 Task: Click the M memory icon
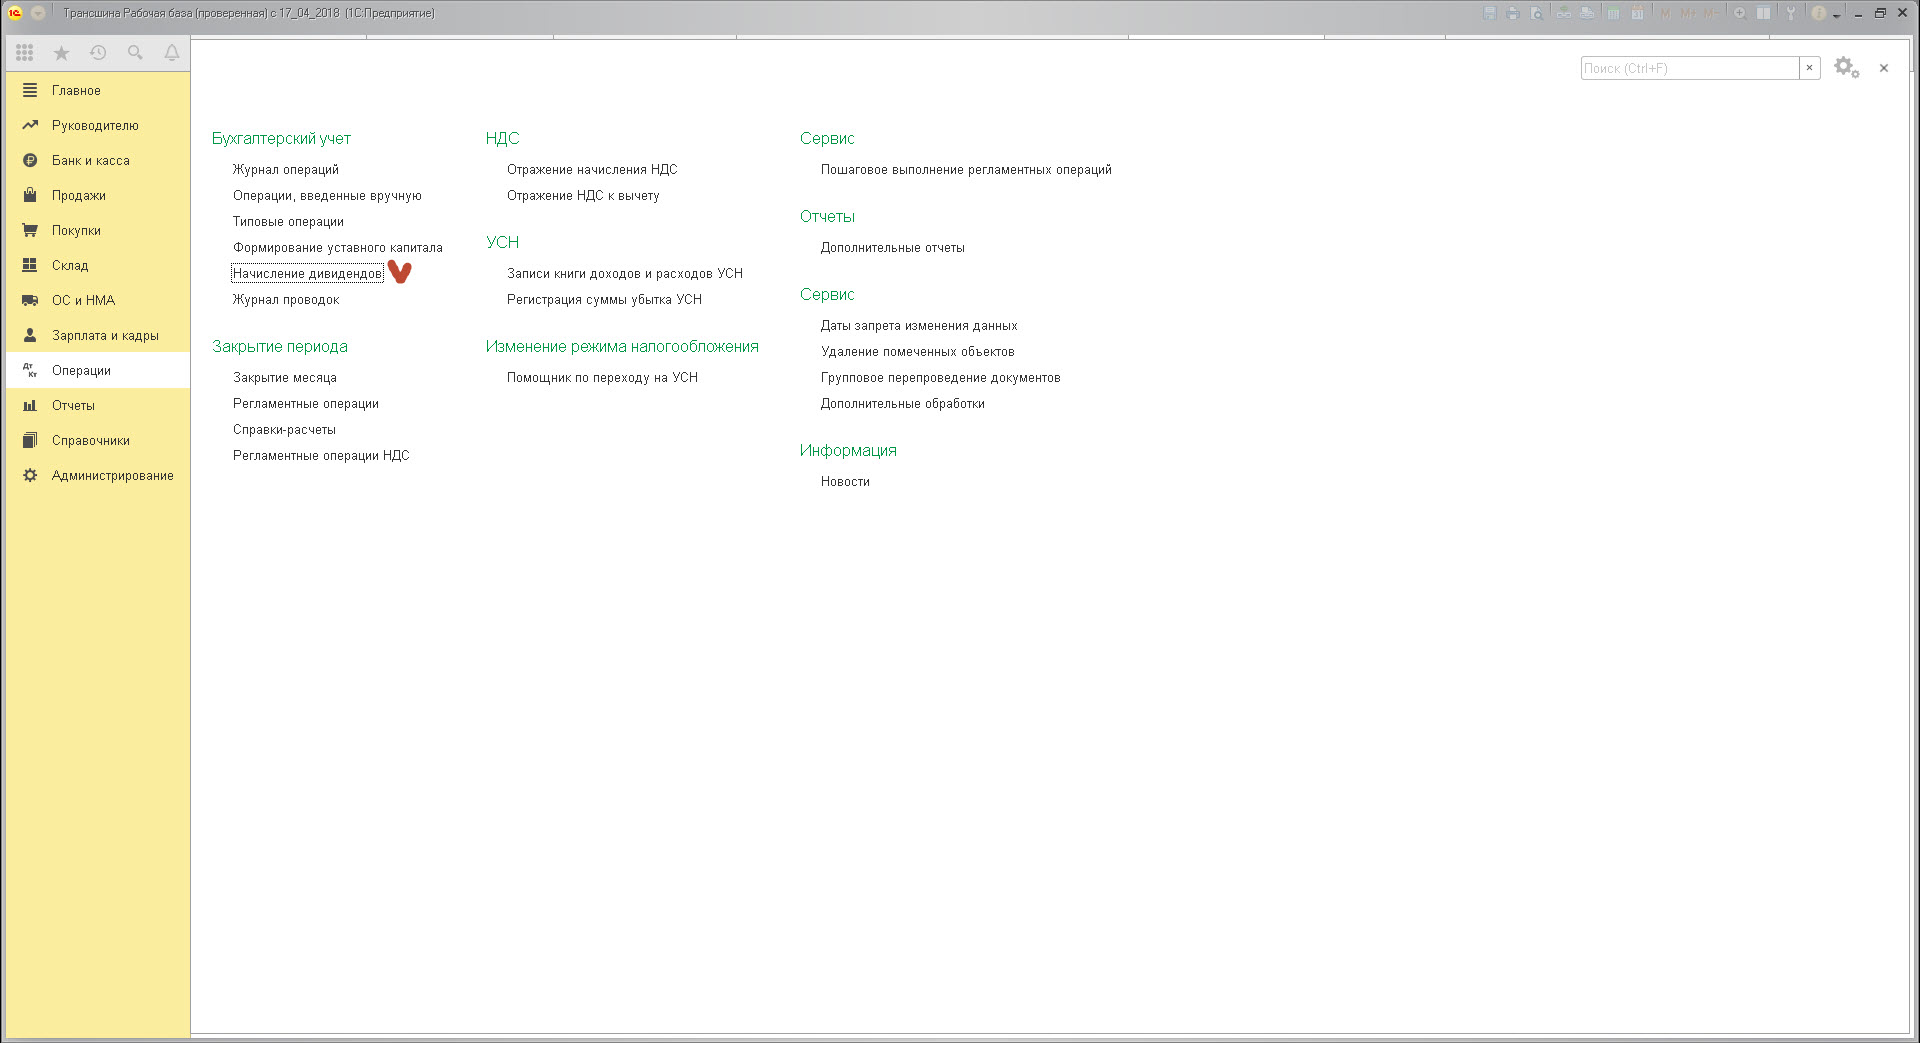1665,13
